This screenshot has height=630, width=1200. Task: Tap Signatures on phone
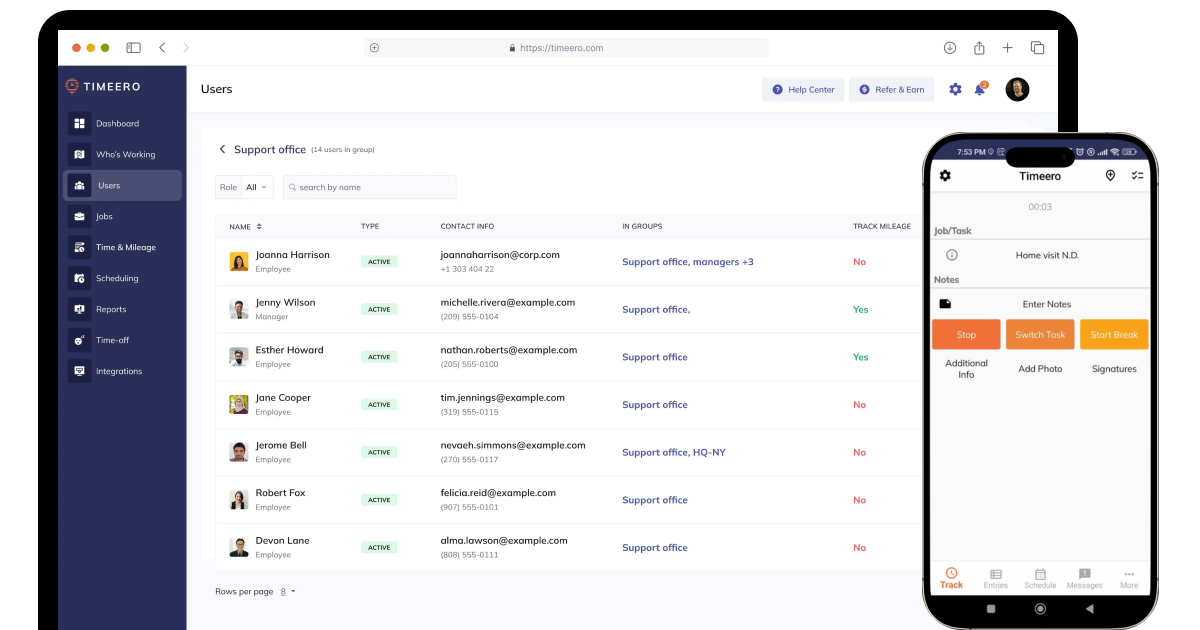(x=1114, y=369)
